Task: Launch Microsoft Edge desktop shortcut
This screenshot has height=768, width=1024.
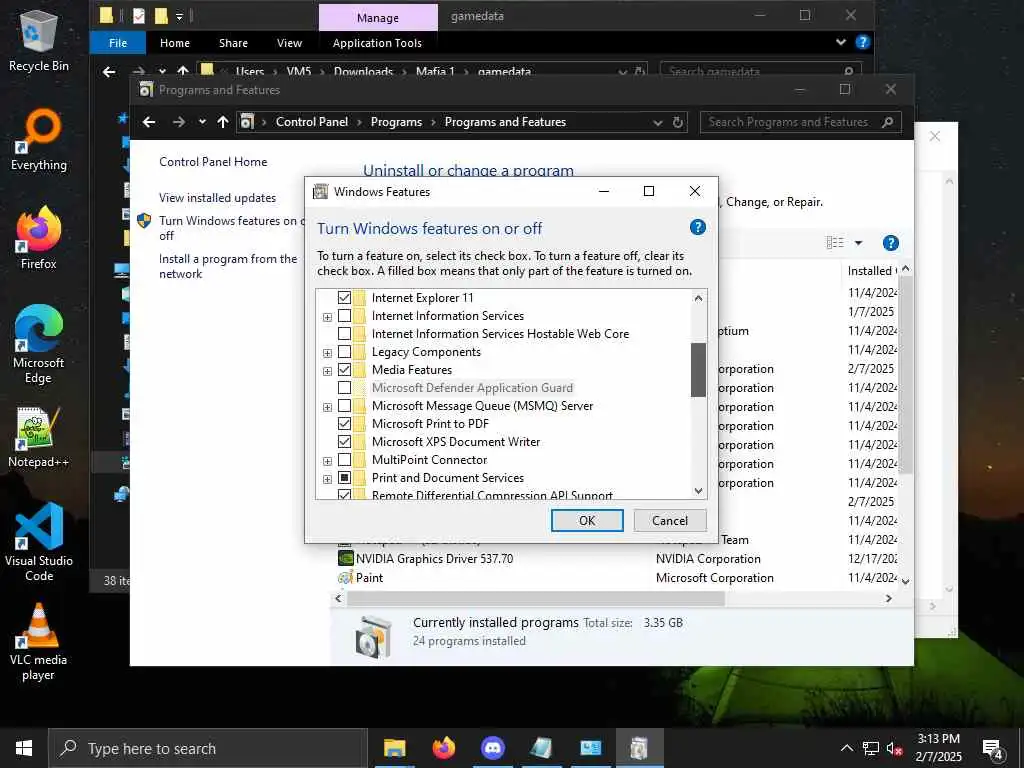Action: [x=39, y=345]
